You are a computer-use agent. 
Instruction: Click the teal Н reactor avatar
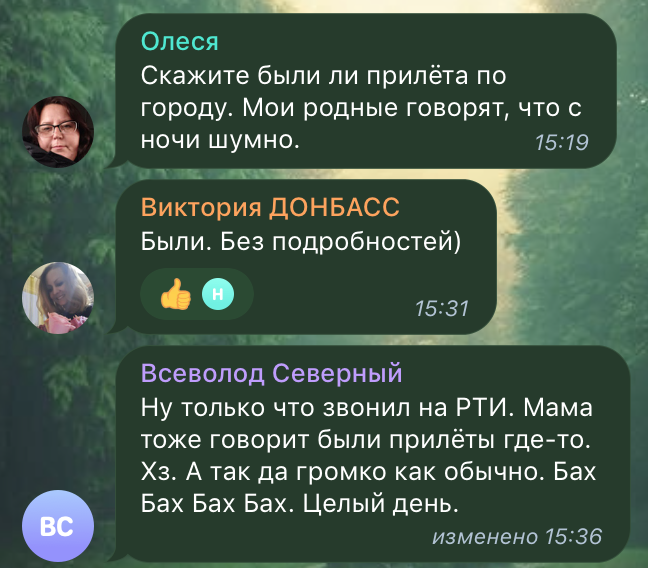(x=218, y=294)
